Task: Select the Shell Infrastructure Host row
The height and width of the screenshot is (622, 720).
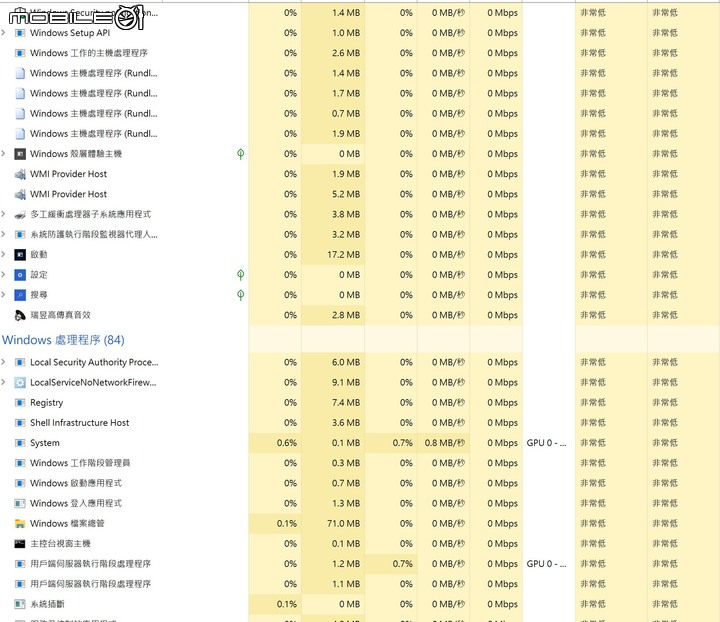Action: point(360,423)
